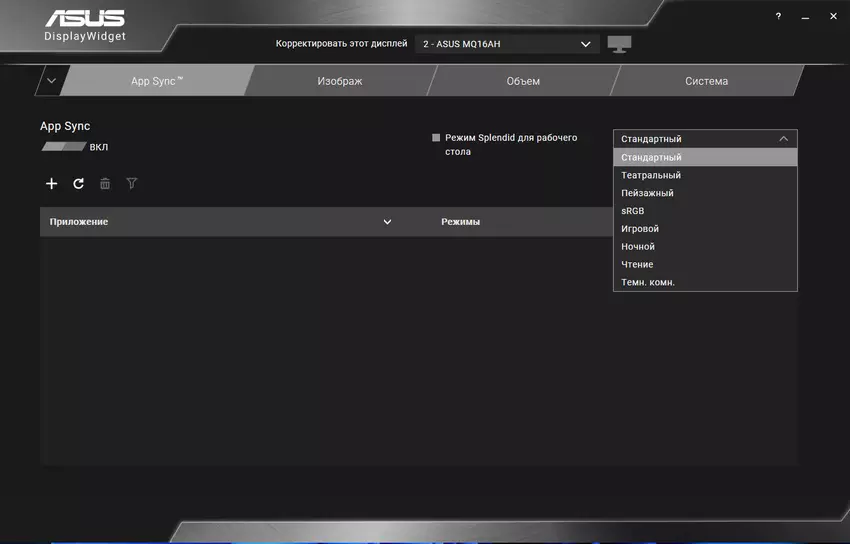Select Театральный from the mode list
Image resolution: width=850 pixels, height=544 pixels.
click(650, 175)
